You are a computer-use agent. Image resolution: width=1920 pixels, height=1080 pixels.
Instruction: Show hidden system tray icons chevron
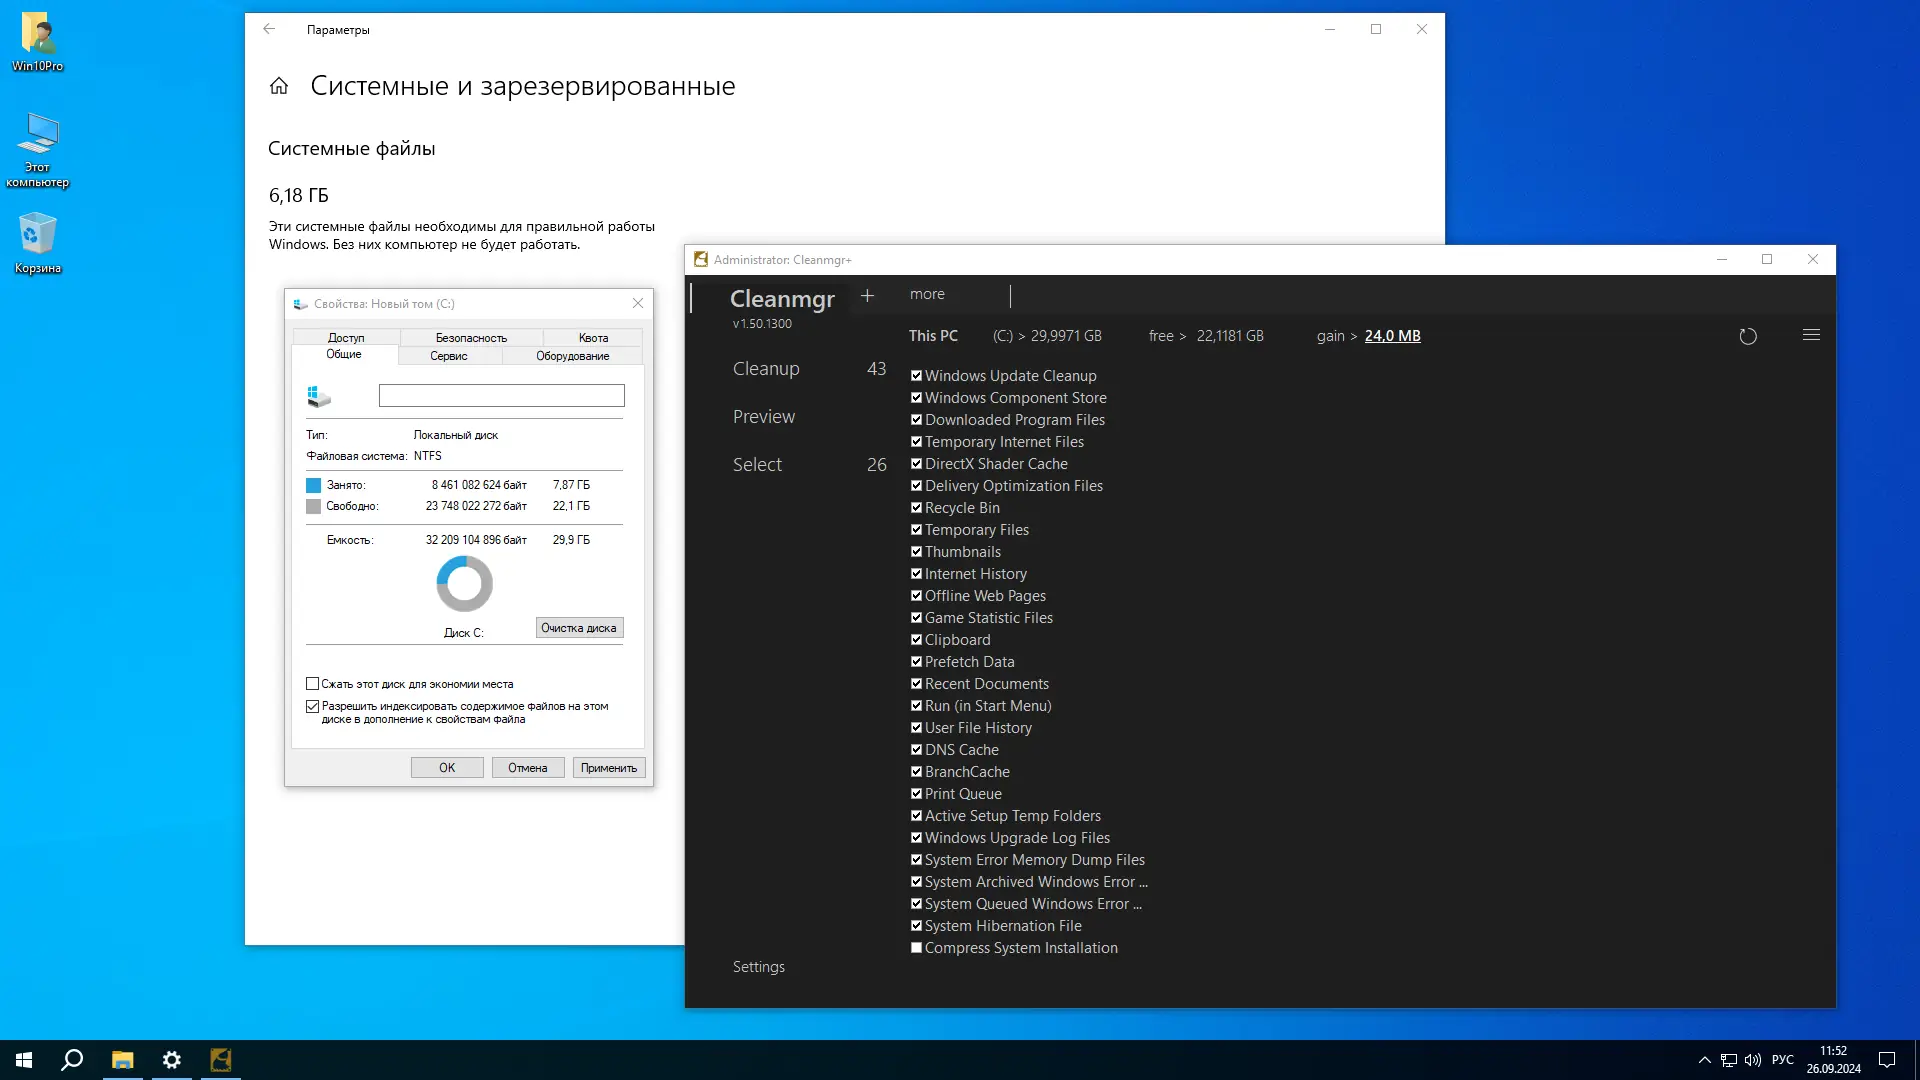coord(1704,1060)
